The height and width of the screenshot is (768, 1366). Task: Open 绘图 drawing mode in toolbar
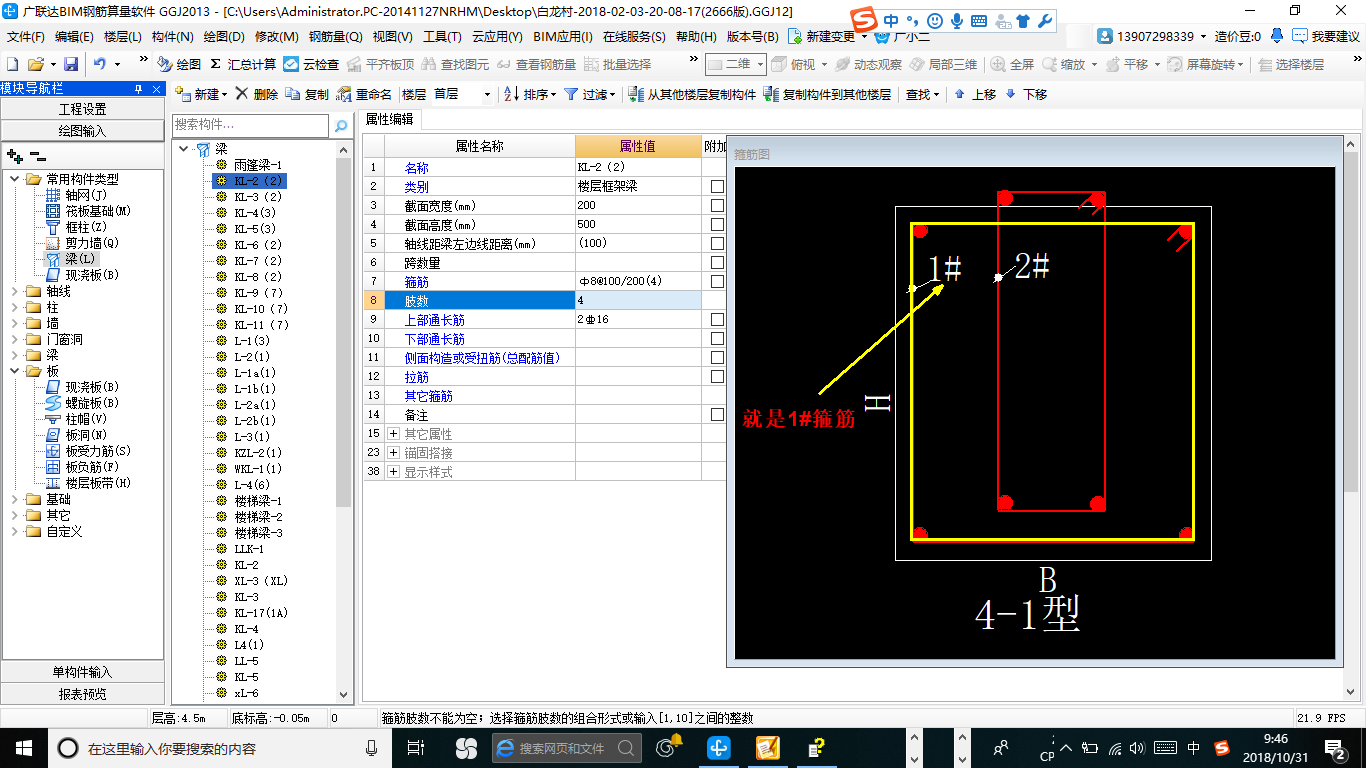pyautogui.click(x=179, y=64)
